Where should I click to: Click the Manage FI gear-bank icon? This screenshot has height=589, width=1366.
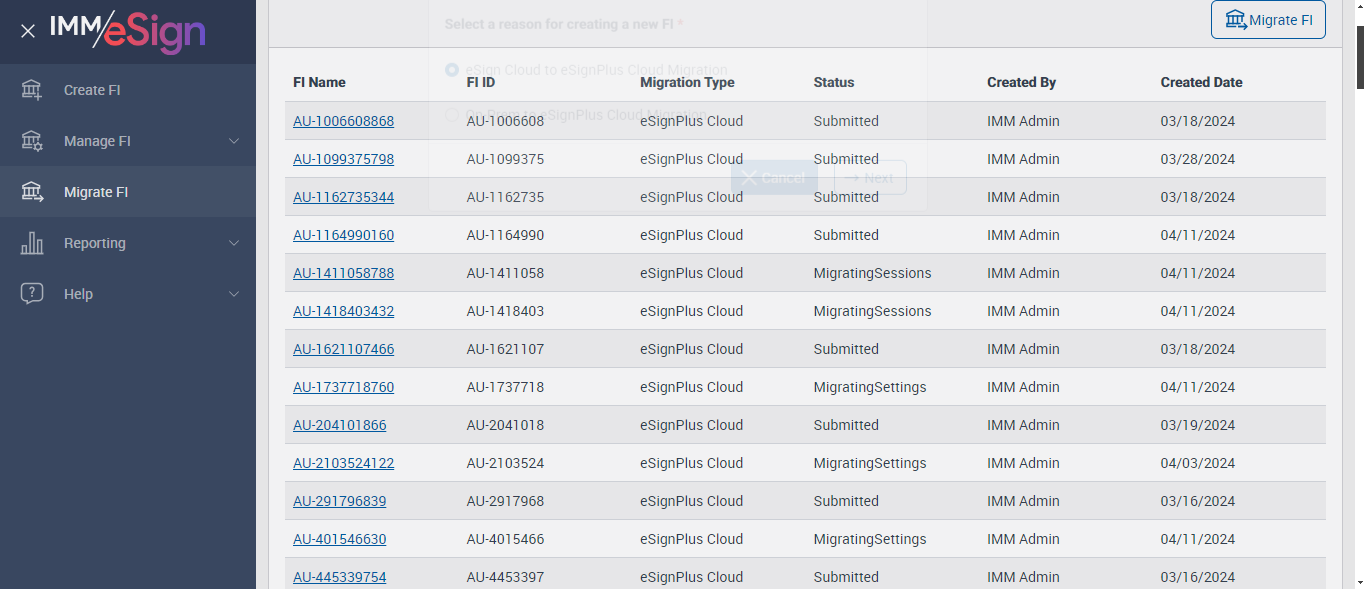(x=32, y=141)
